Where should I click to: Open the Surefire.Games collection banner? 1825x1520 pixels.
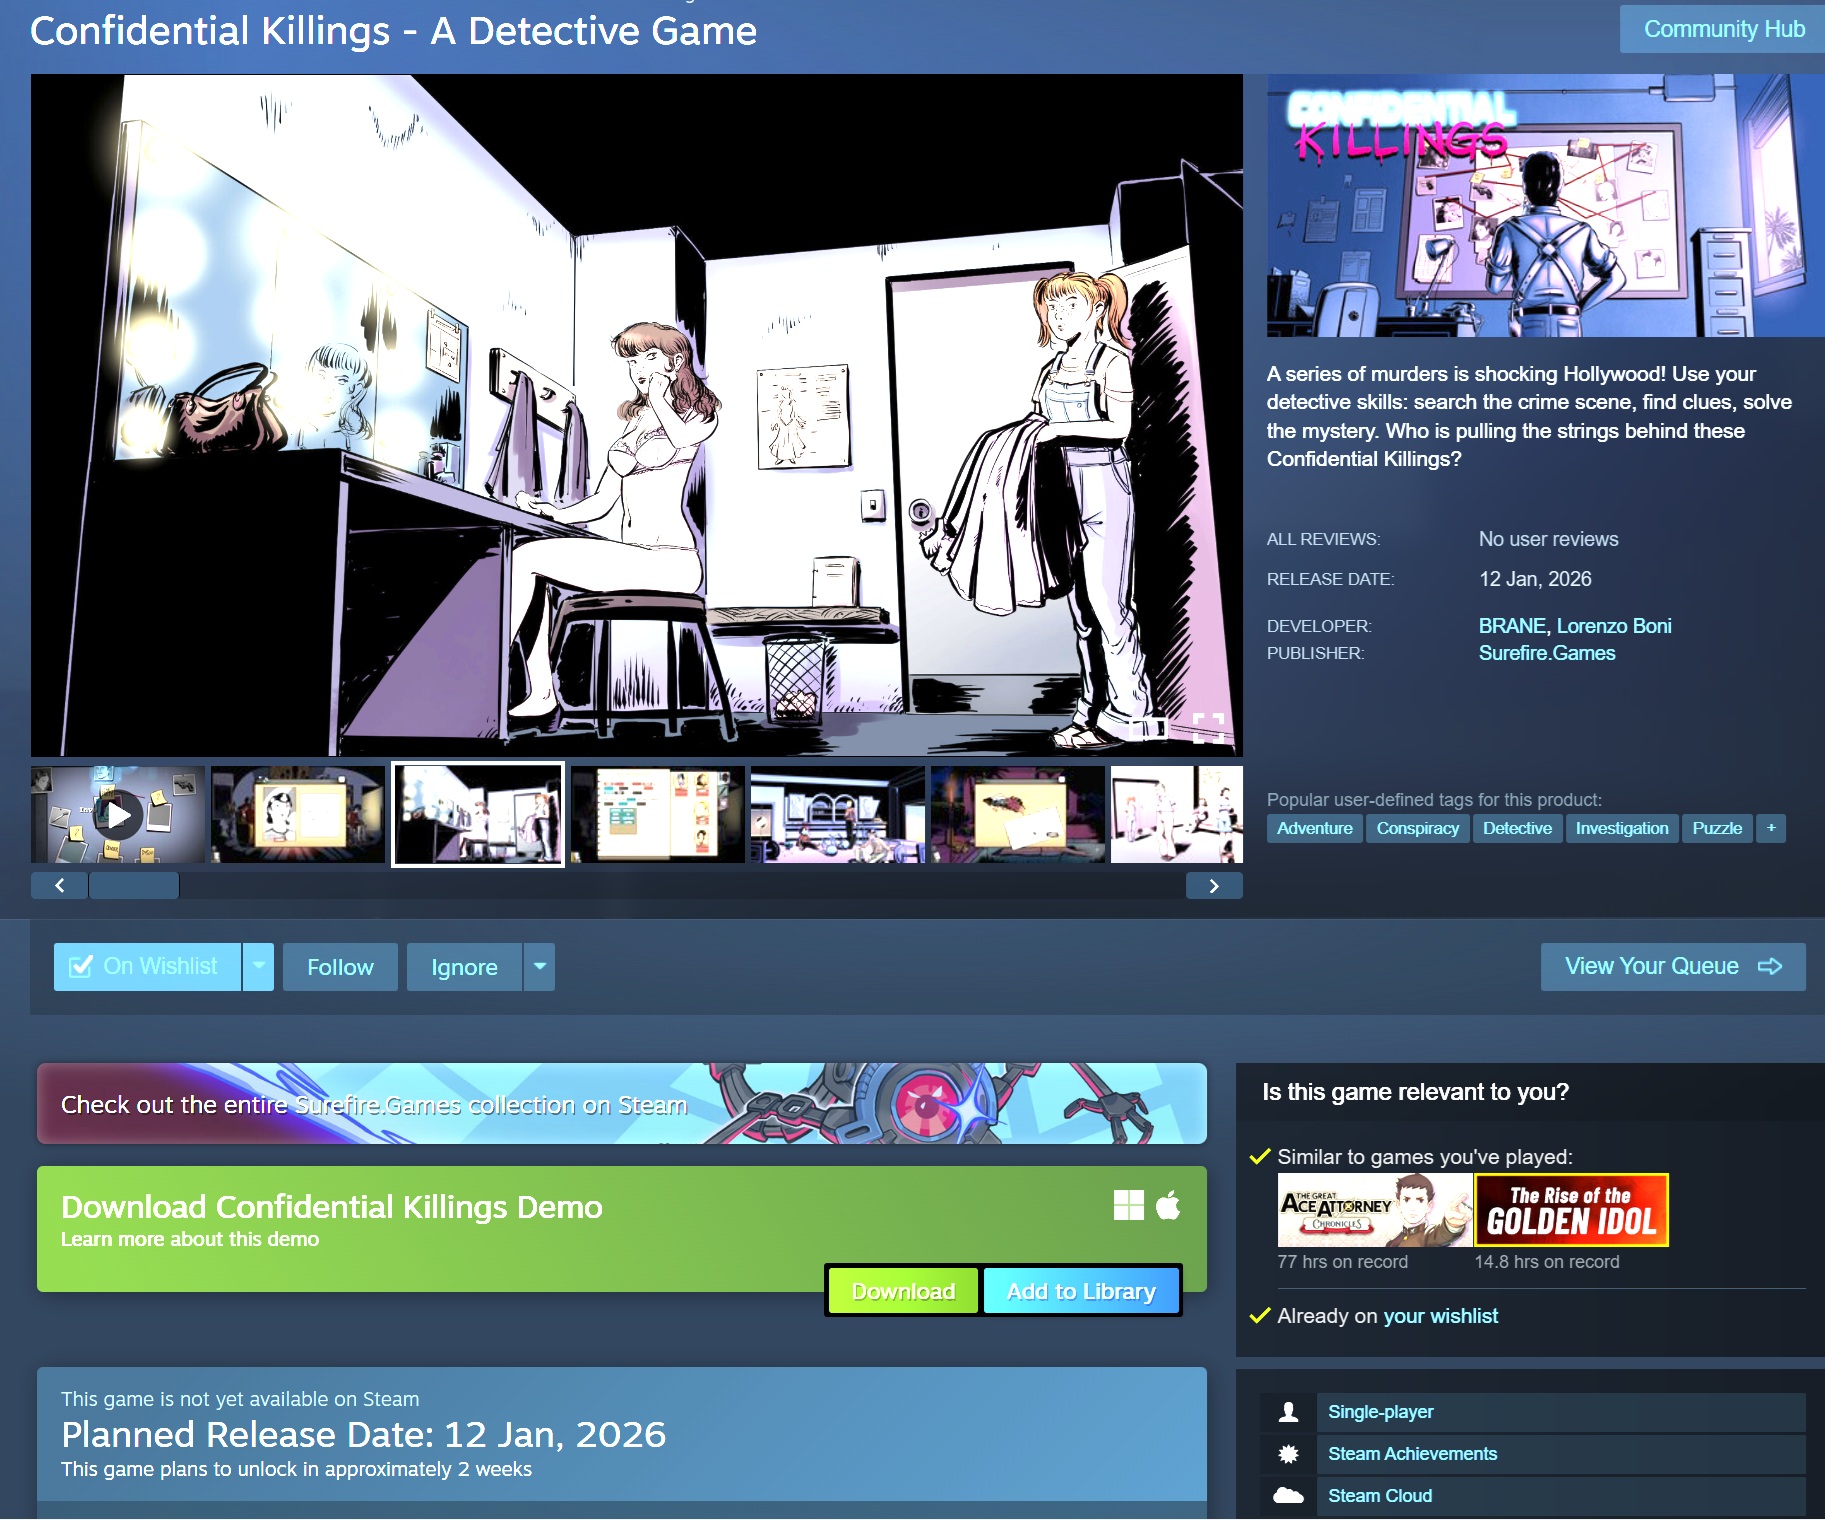tap(622, 1104)
